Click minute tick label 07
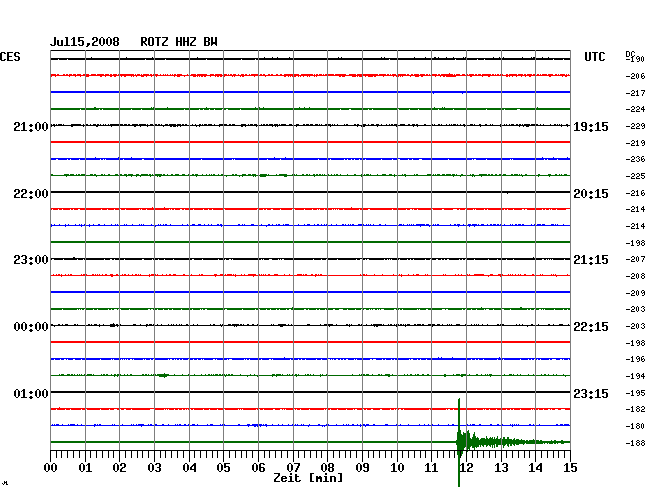This screenshot has height=494, width=650. click(293, 468)
